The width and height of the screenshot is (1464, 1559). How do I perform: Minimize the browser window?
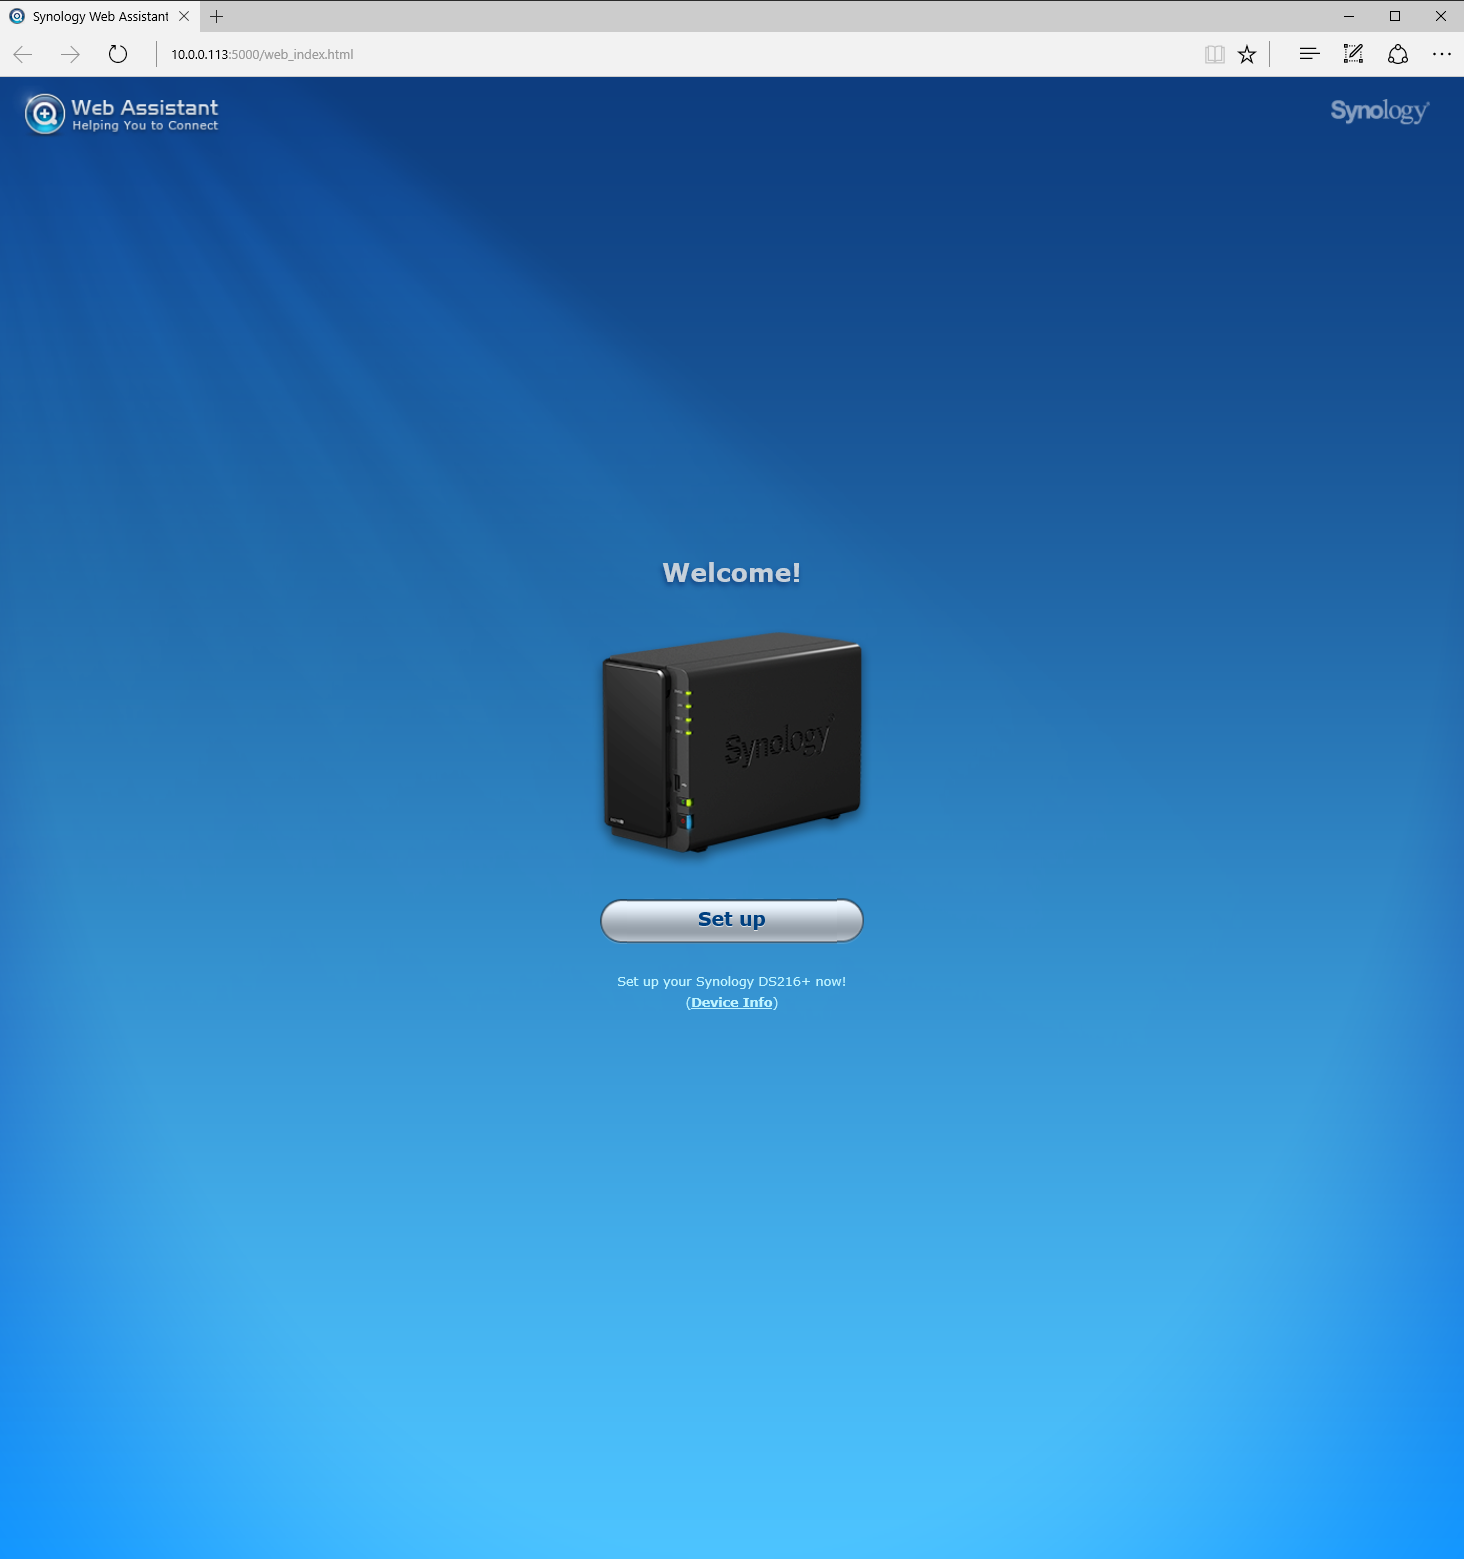[1349, 16]
